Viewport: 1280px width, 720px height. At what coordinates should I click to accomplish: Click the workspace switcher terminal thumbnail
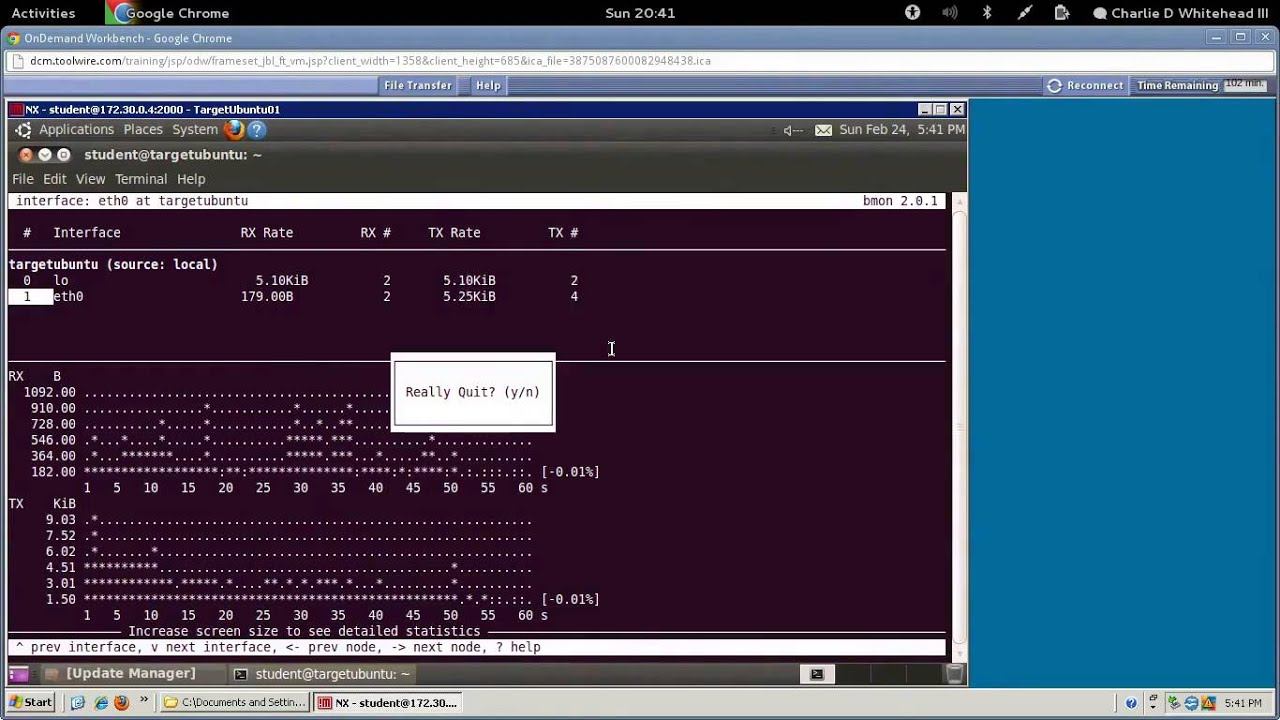click(817, 674)
